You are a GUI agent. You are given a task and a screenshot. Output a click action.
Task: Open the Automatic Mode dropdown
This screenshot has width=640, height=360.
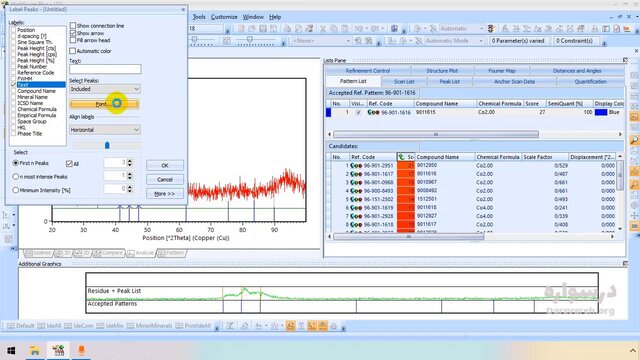coord(481,41)
